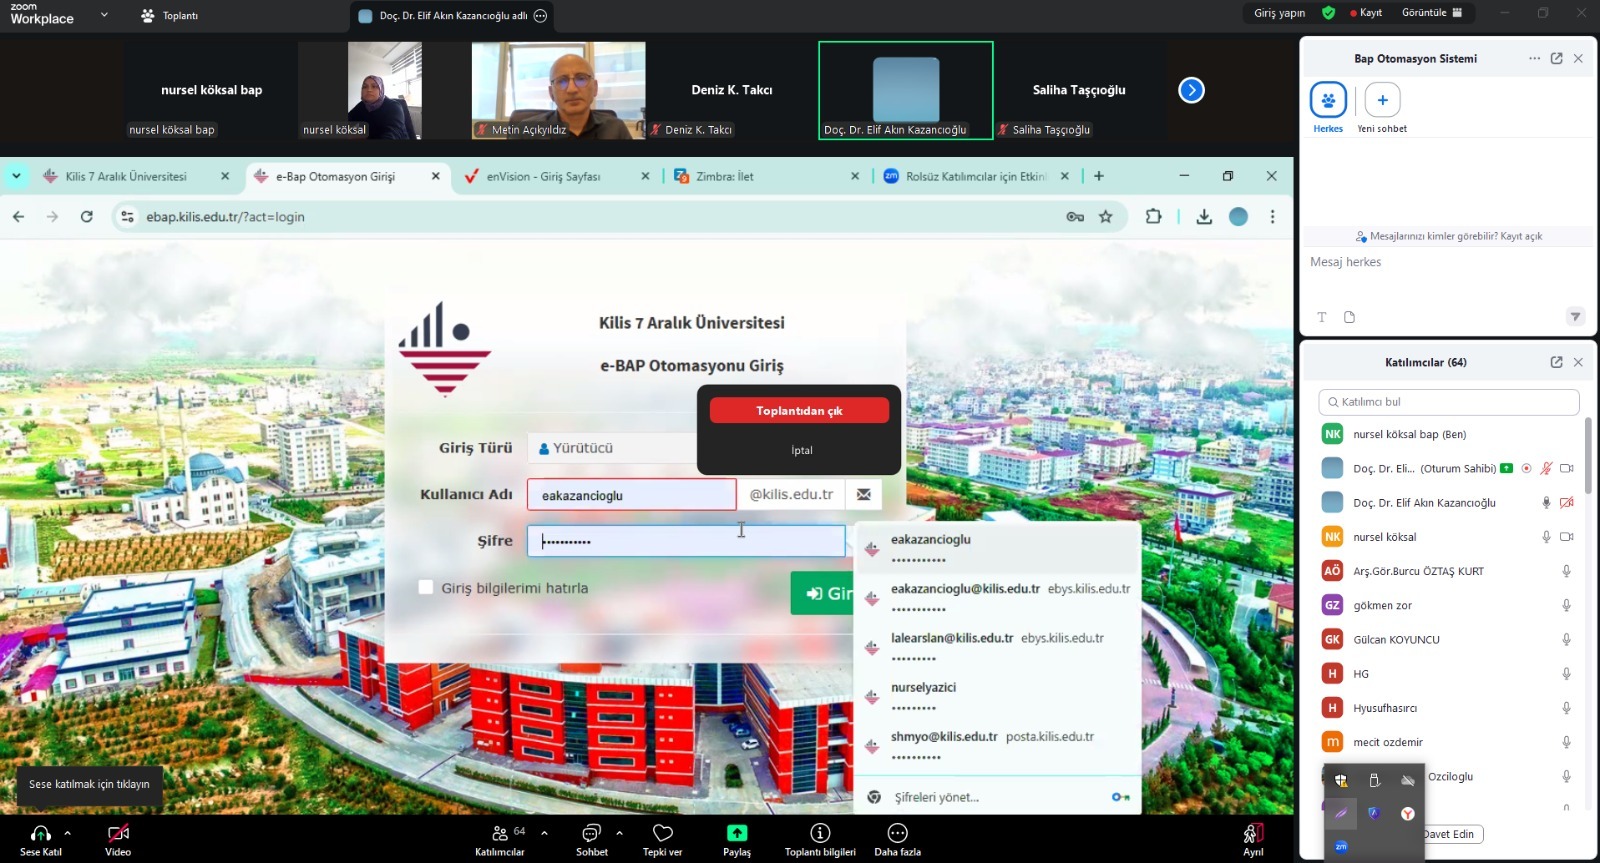Click the Herkes chat group icon
1600x863 pixels.
[1328, 101]
